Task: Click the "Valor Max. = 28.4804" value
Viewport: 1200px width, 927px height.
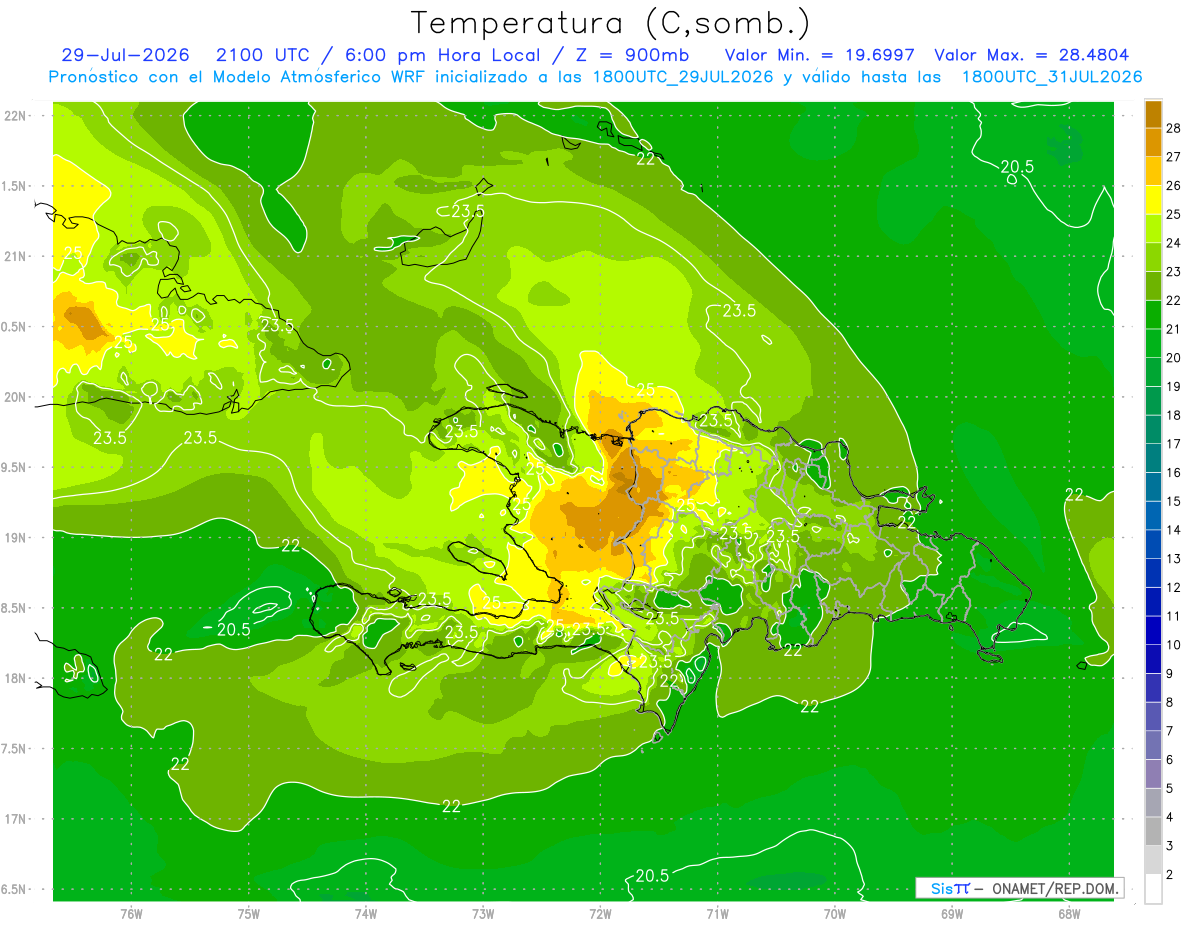Action: [1030, 55]
